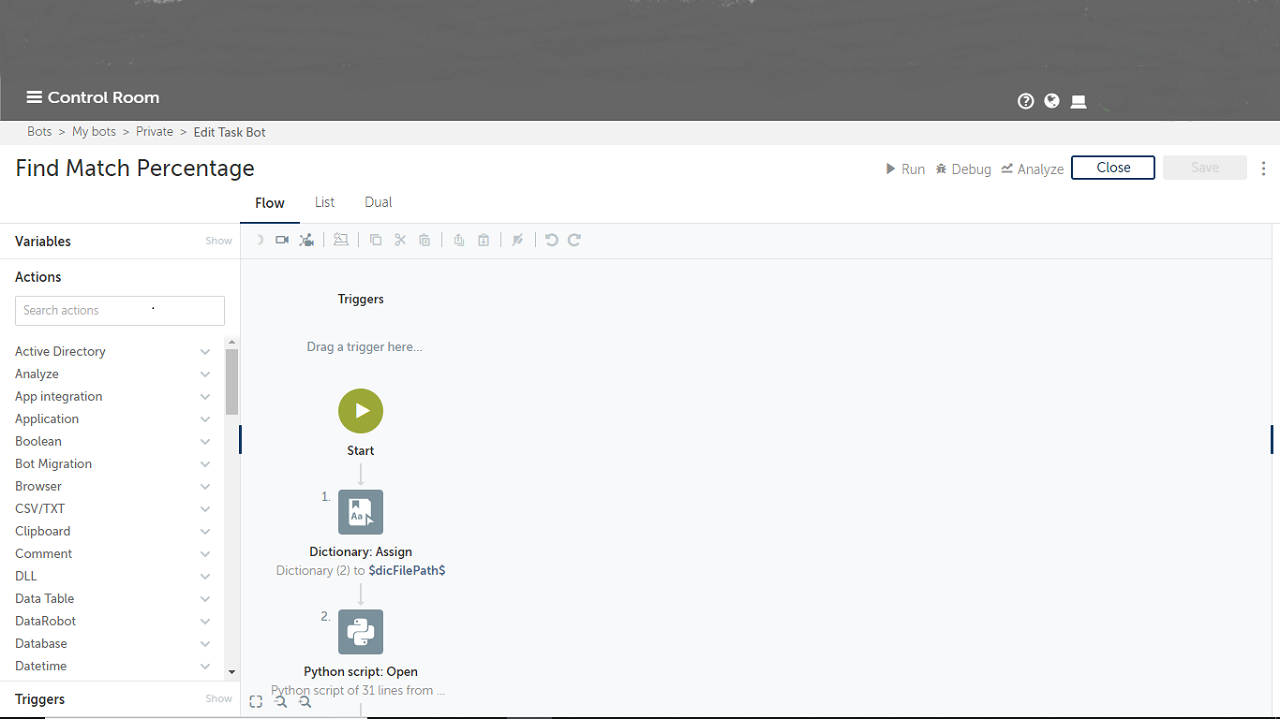Image resolution: width=1280 pixels, height=720 pixels.
Task: Click the fit-to-screen canvas icon
Action: click(256, 702)
